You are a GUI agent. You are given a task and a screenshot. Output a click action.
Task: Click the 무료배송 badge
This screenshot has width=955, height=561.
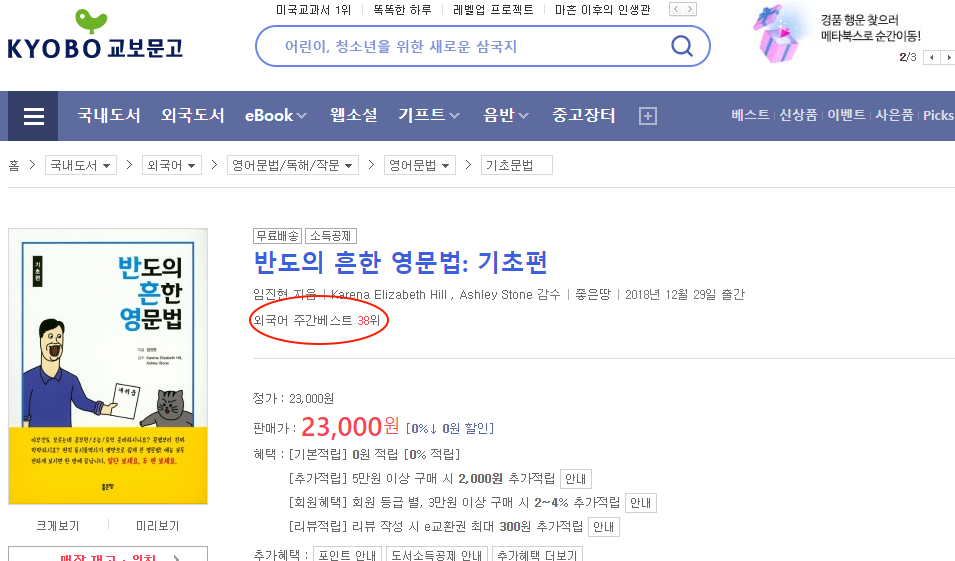278,236
